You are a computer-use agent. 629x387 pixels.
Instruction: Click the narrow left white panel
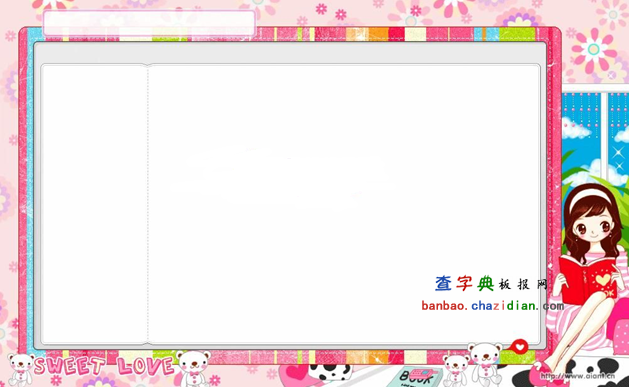coord(94,204)
